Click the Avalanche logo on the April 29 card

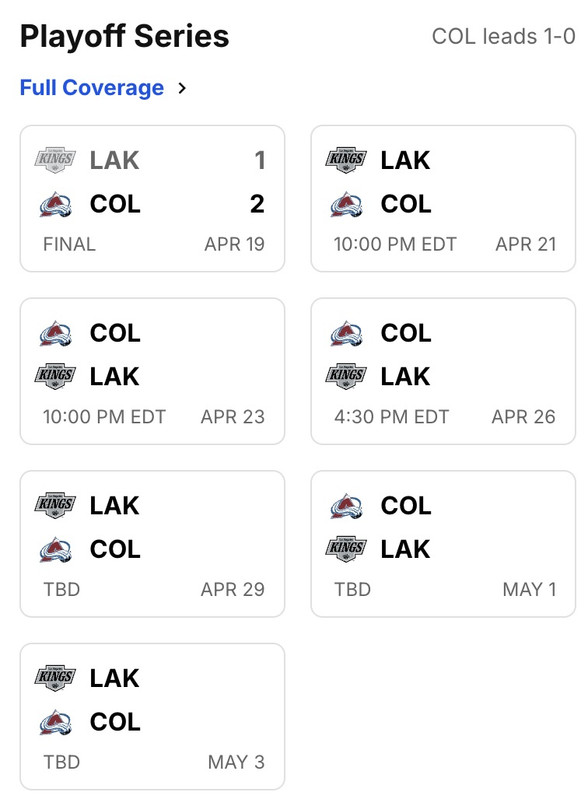click(x=55, y=549)
